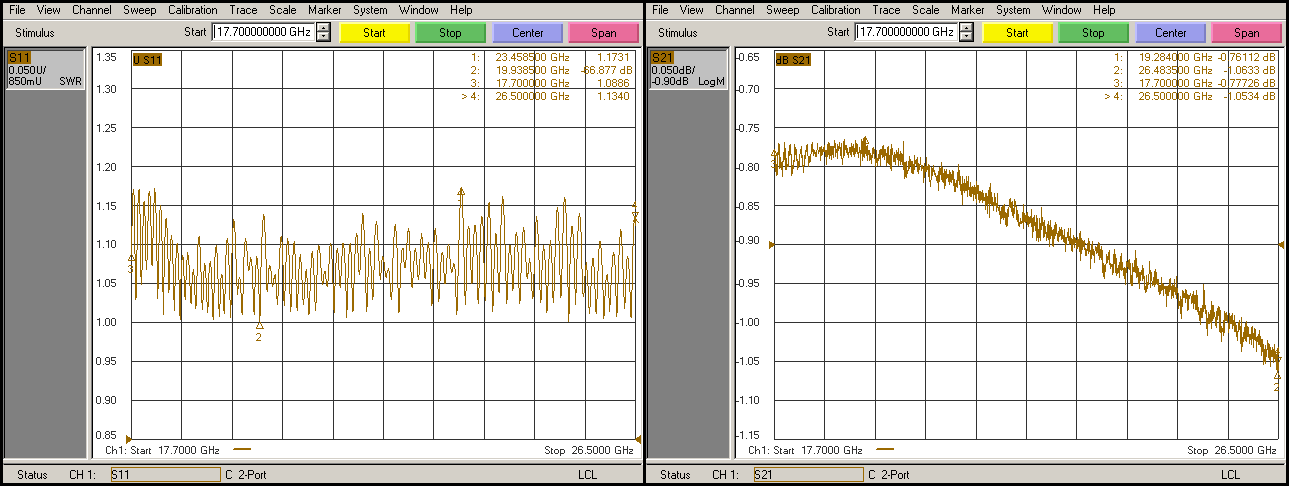Click pink Span button in S21 window
Image resolution: width=1289 pixels, height=486 pixels.
click(x=1246, y=33)
